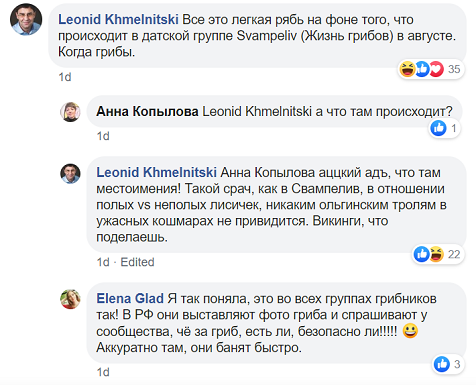
Task: Click the smiley emoji in Elena Glad's comment
Action: click(410, 331)
